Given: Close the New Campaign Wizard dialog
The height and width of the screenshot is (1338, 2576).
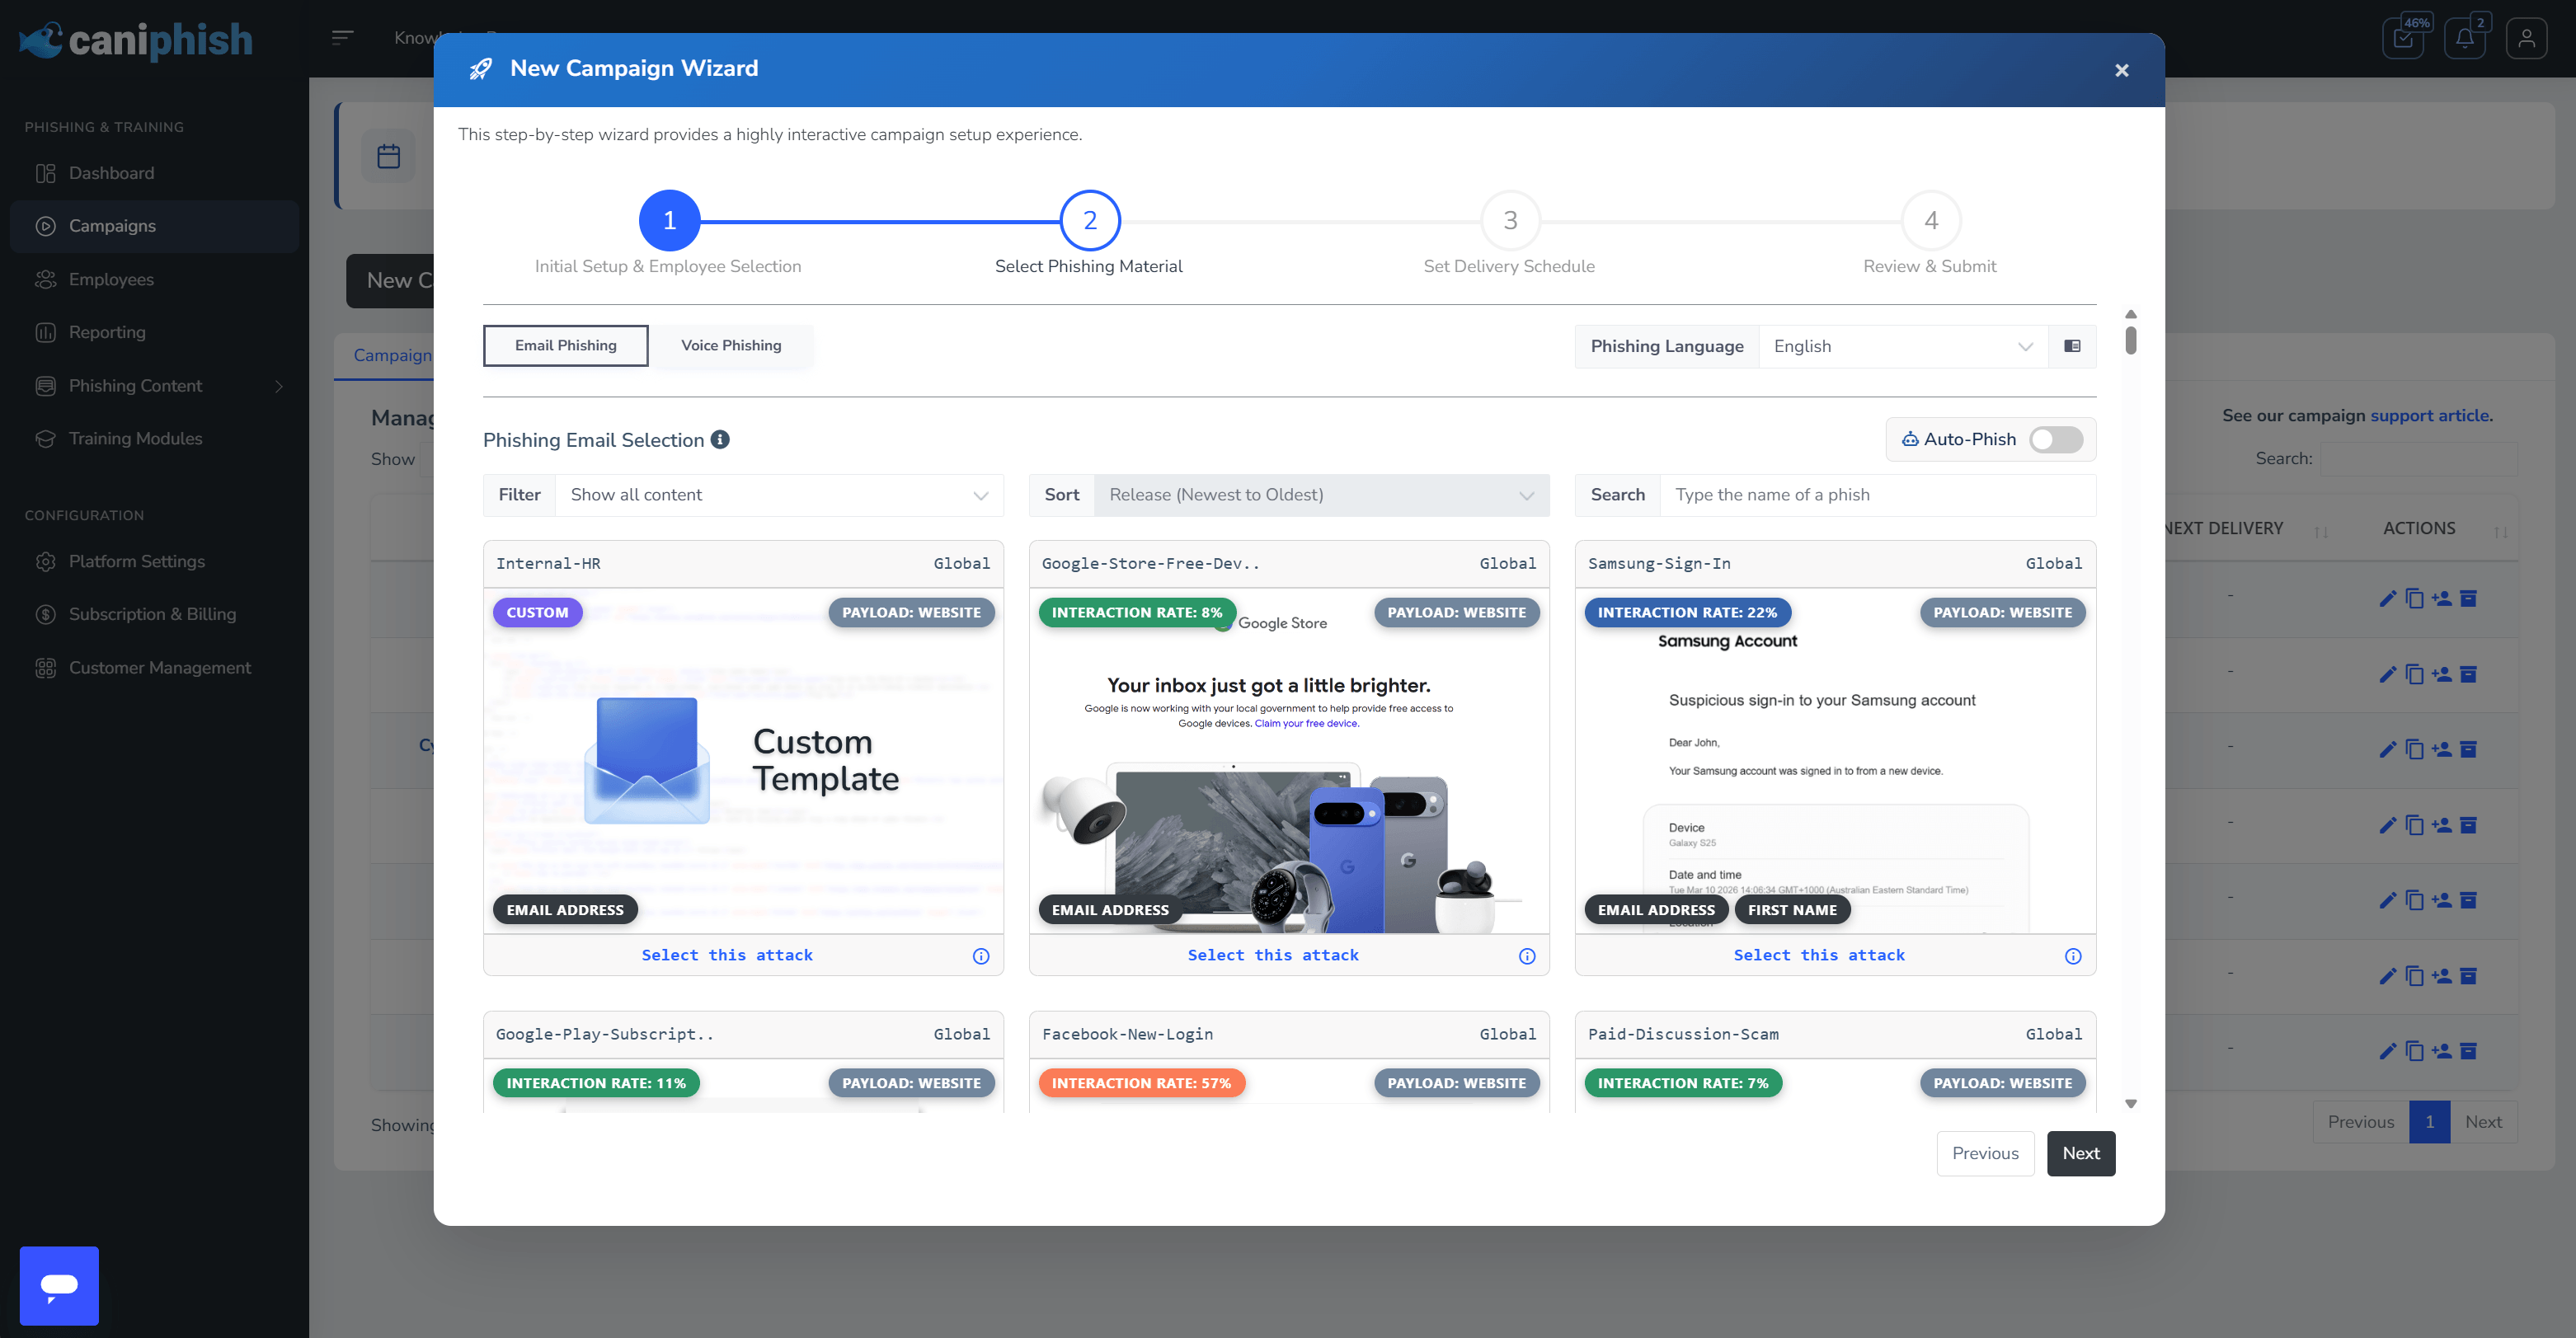Looking at the screenshot, I should (2121, 70).
